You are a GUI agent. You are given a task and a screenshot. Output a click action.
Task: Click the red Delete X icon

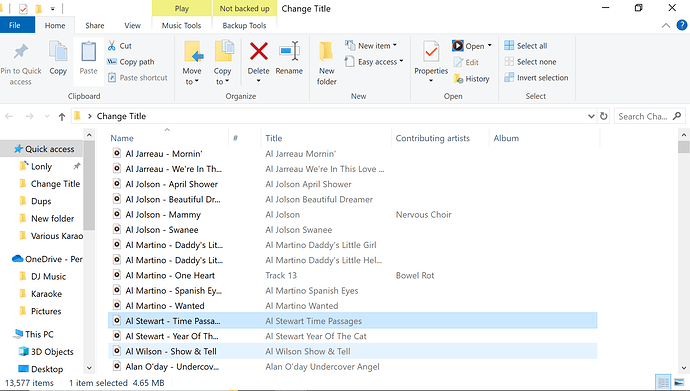point(258,51)
